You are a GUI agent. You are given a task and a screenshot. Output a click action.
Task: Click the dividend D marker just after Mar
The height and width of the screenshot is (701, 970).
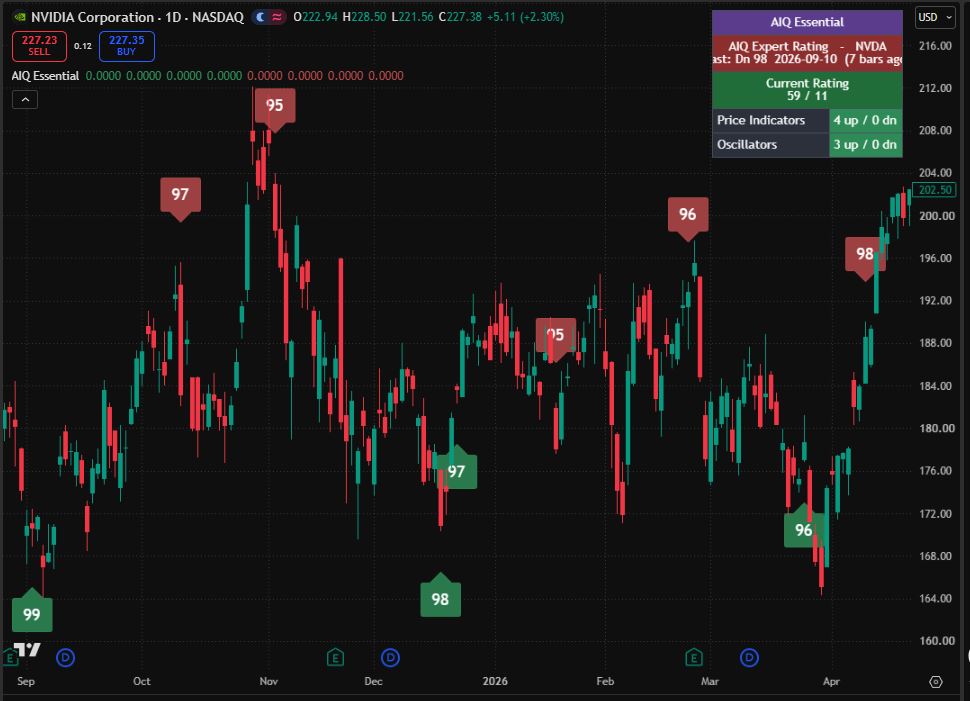point(749,657)
